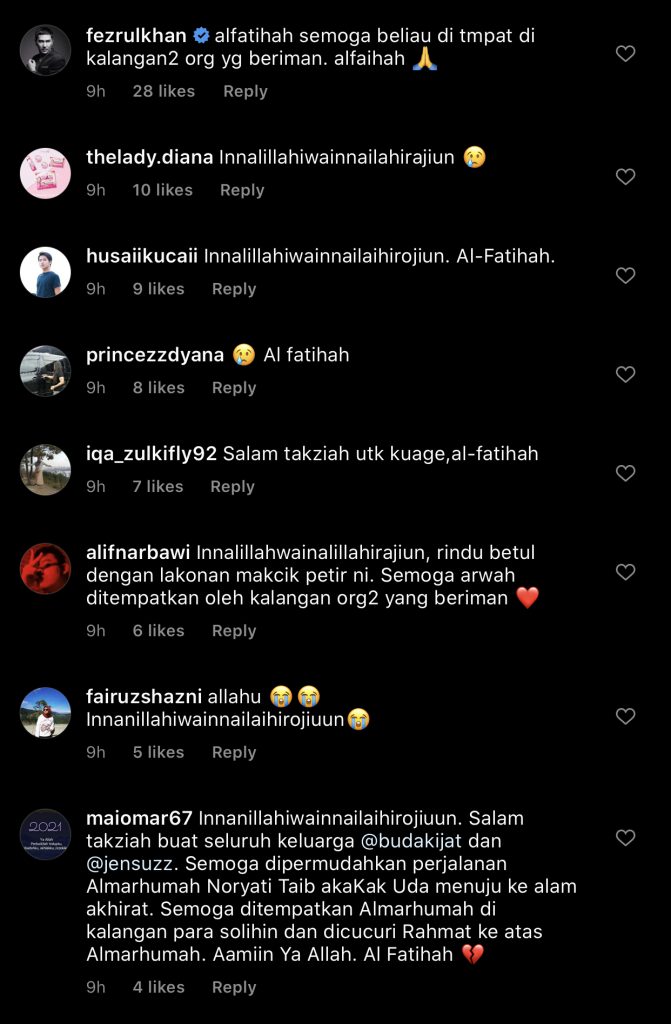The height and width of the screenshot is (1024, 671).
Task: Like fezrulkhan's comment with heart icon
Action: pos(625,54)
